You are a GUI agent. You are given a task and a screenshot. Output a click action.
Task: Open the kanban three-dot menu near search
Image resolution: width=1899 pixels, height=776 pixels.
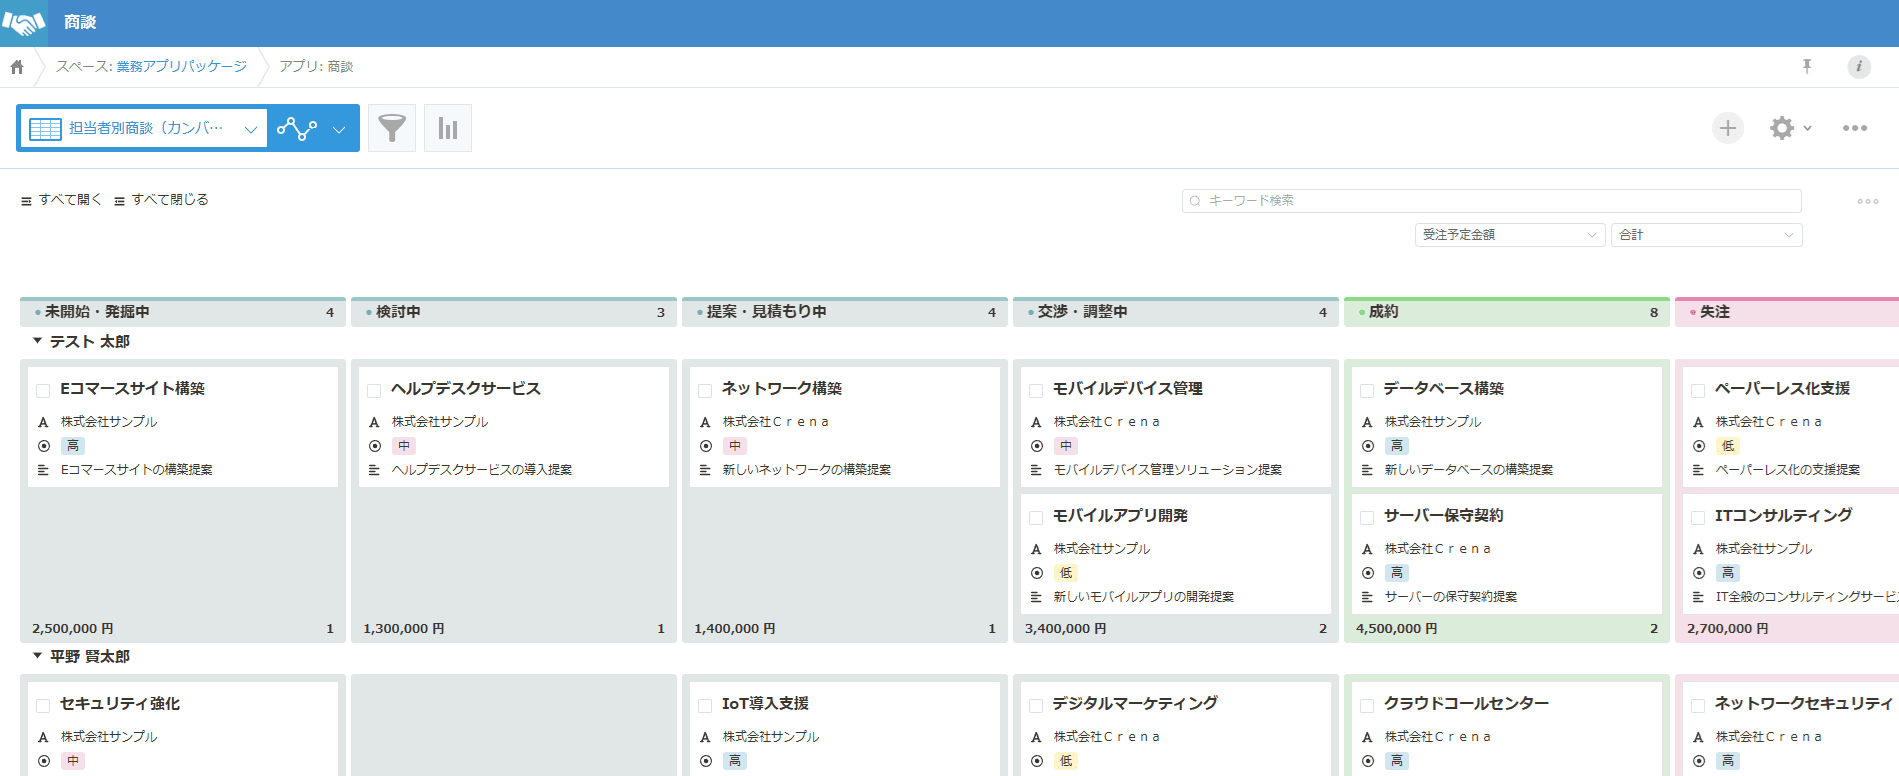1868,201
